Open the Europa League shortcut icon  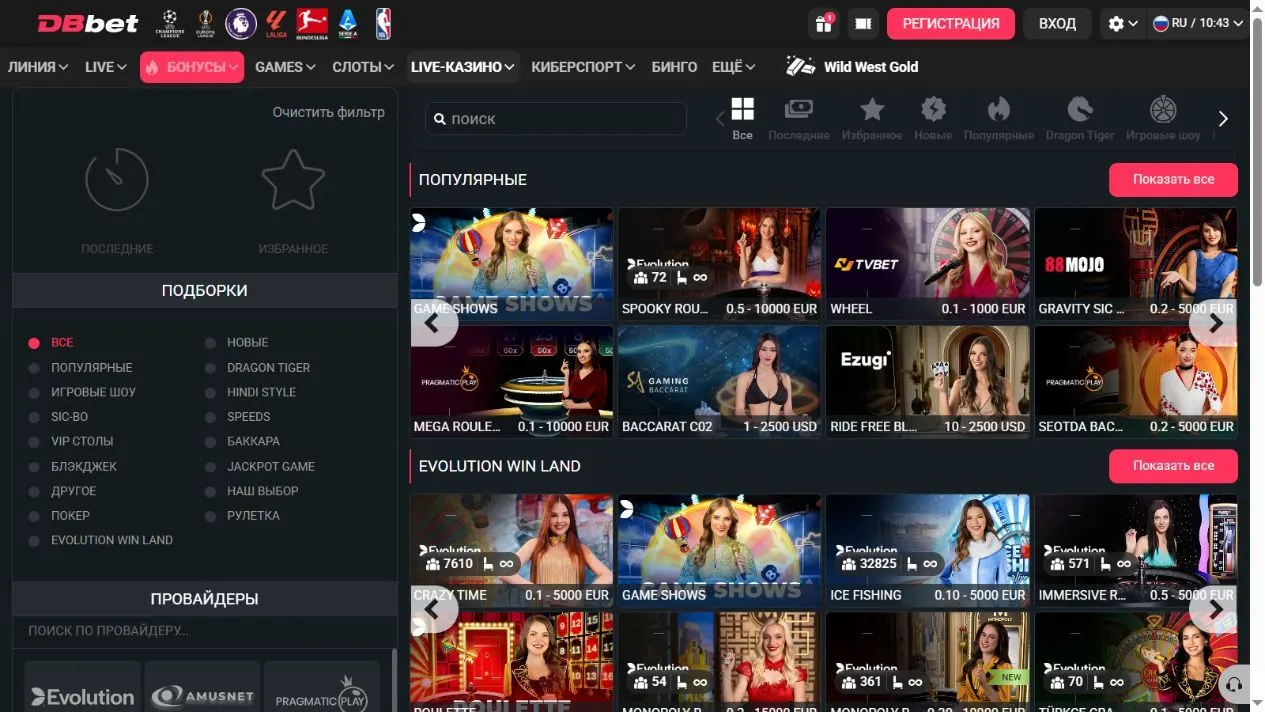(206, 24)
